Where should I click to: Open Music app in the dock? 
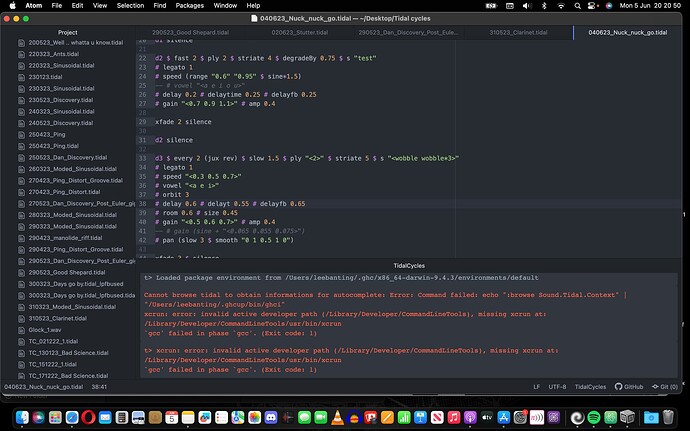454,417
